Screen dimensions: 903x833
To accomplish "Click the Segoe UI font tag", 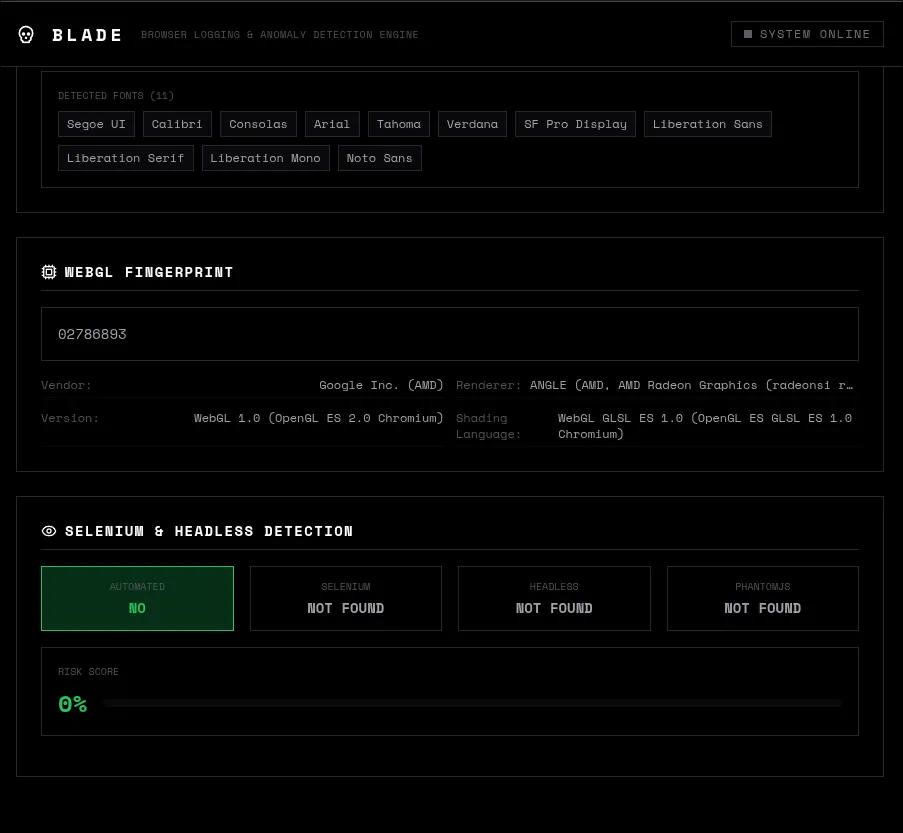I will pos(96,124).
